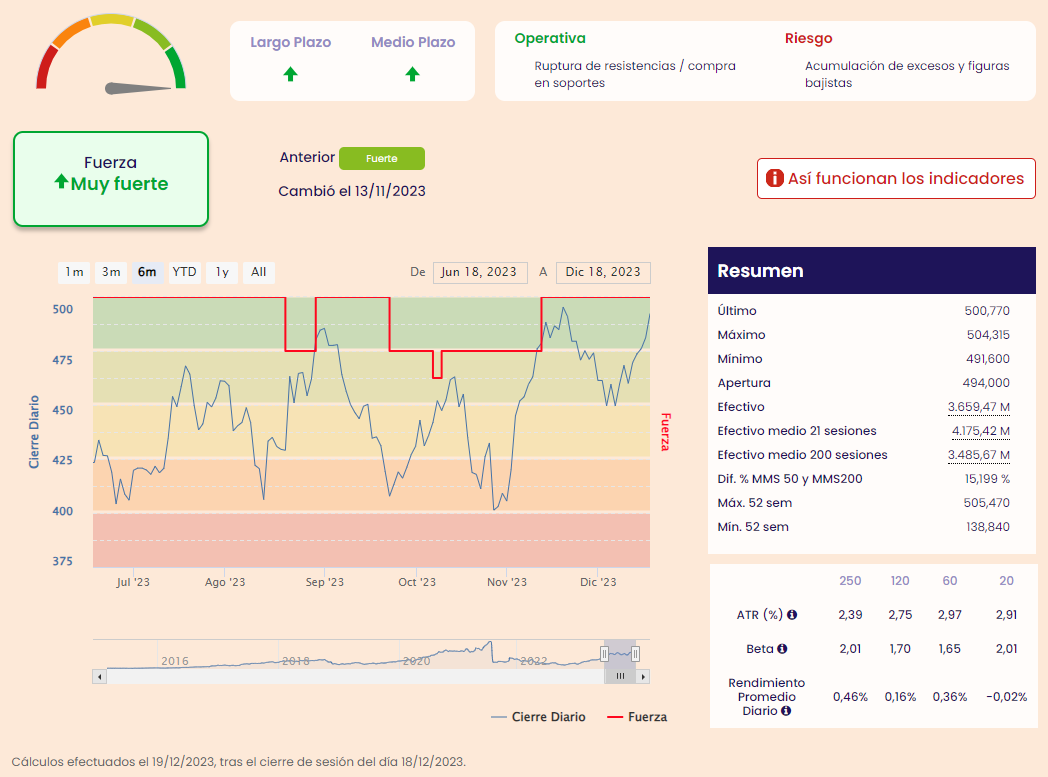Show the full history with All
The height and width of the screenshot is (777, 1048).
[x=258, y=272]
